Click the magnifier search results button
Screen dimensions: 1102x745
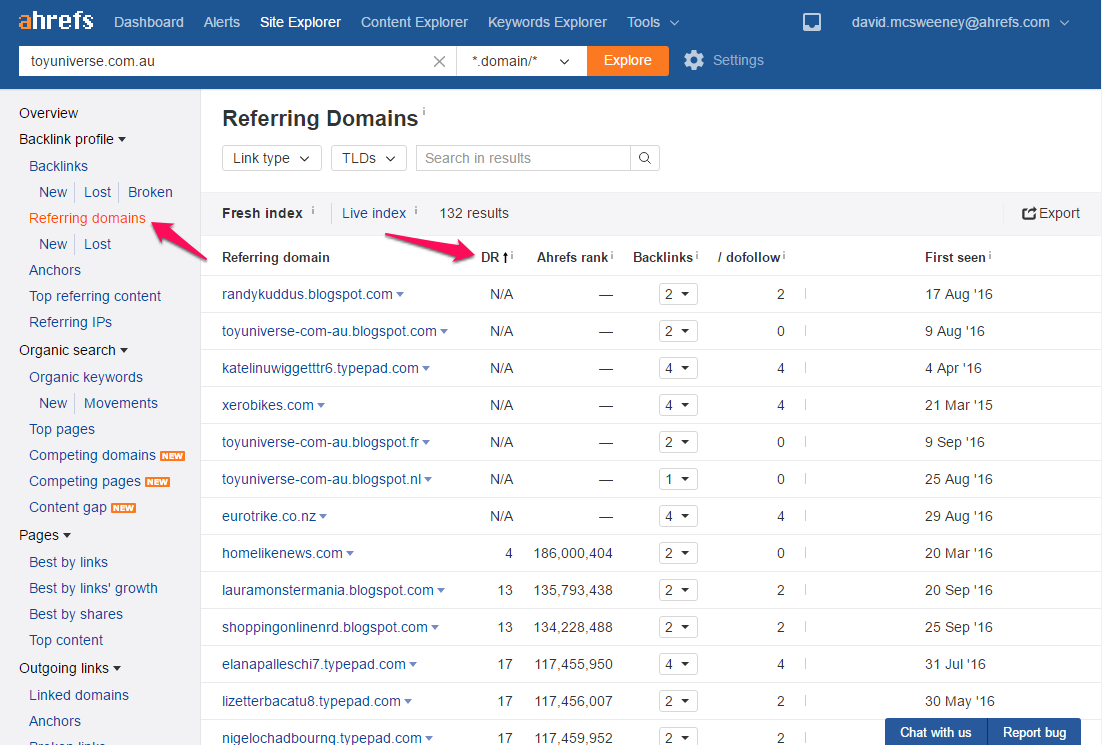click(644, 158)
